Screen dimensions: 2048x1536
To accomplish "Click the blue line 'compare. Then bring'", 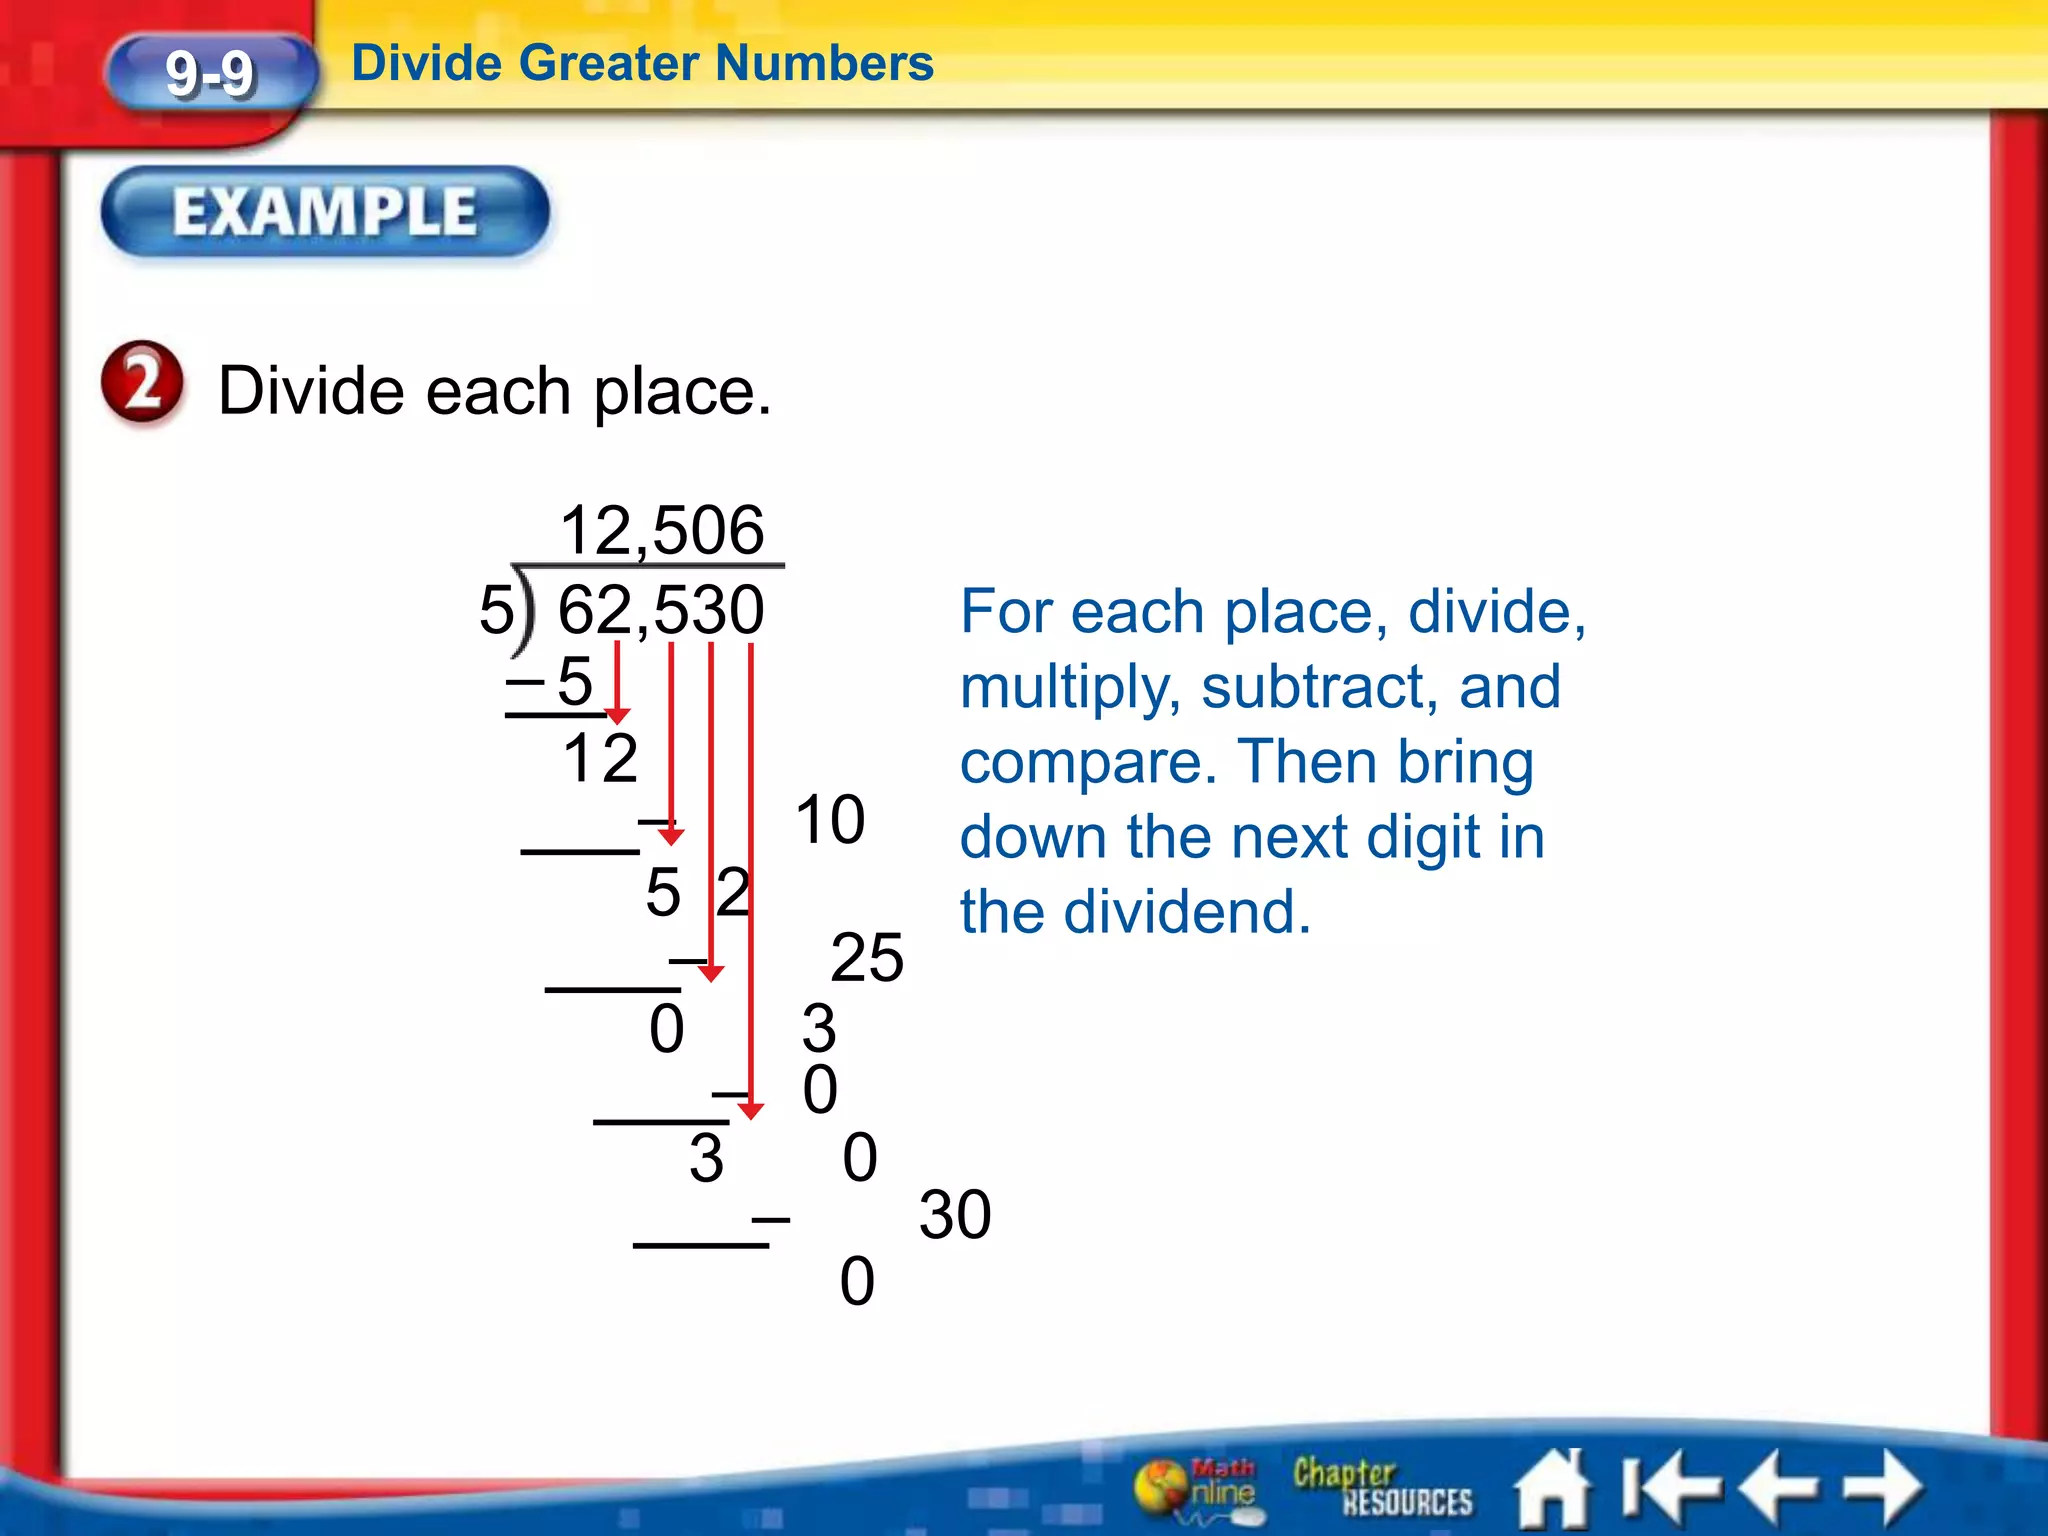I will [1247, 762].
